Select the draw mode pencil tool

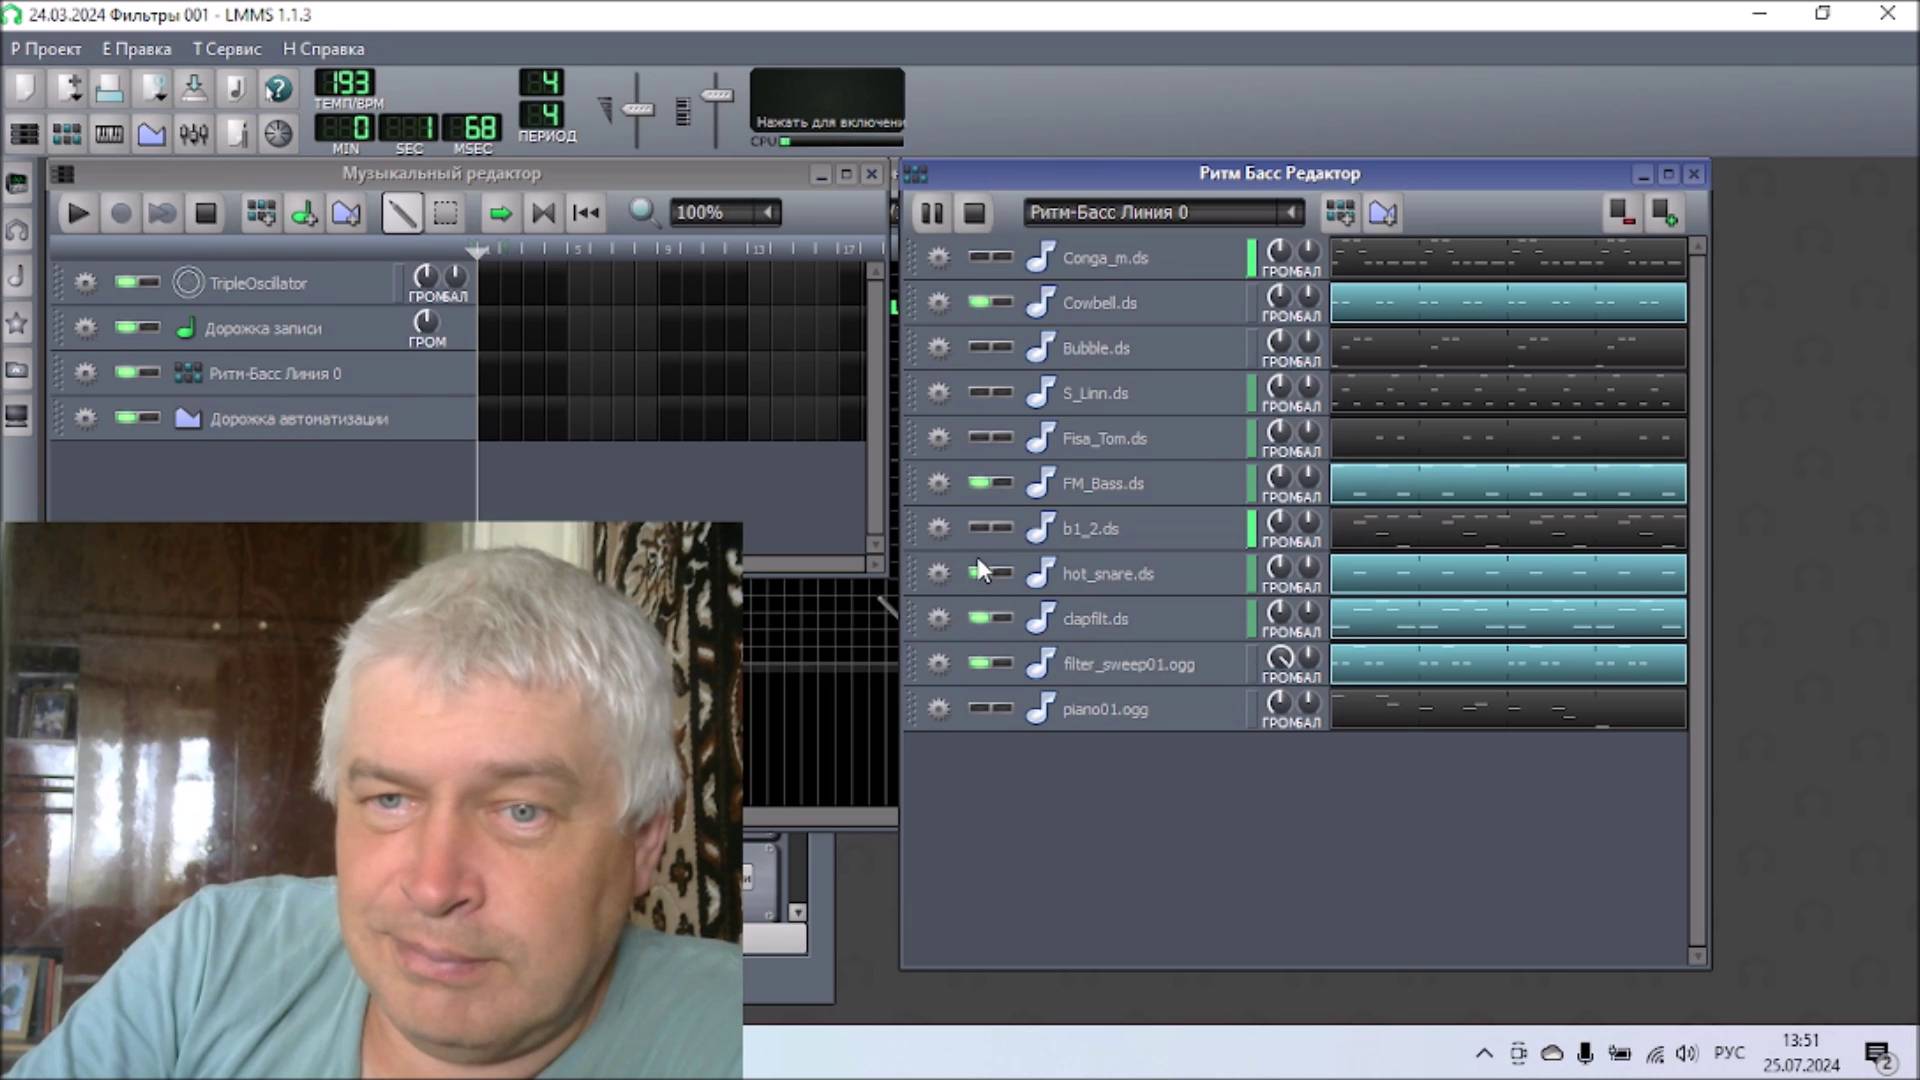(401, 213)
